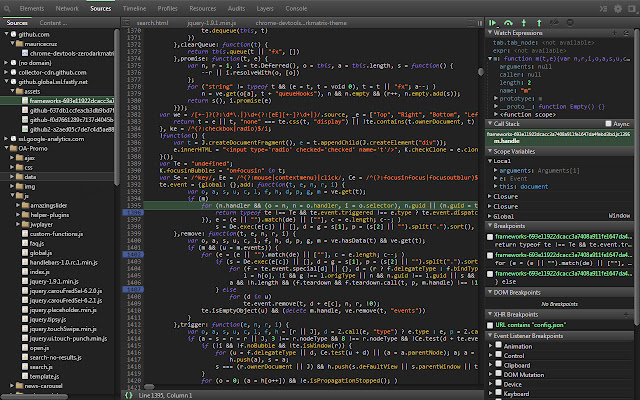640x400 pixels.
Task: Open the jquery-1.9.1.min.js file tab
Action: pos(211,21)
